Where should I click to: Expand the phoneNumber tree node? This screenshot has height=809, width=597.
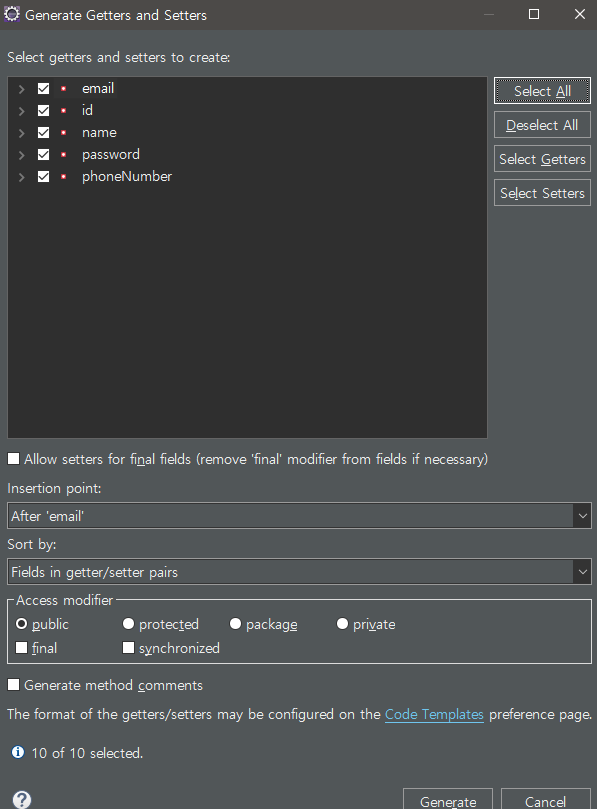pyautogui.click(x=21, y=177)
